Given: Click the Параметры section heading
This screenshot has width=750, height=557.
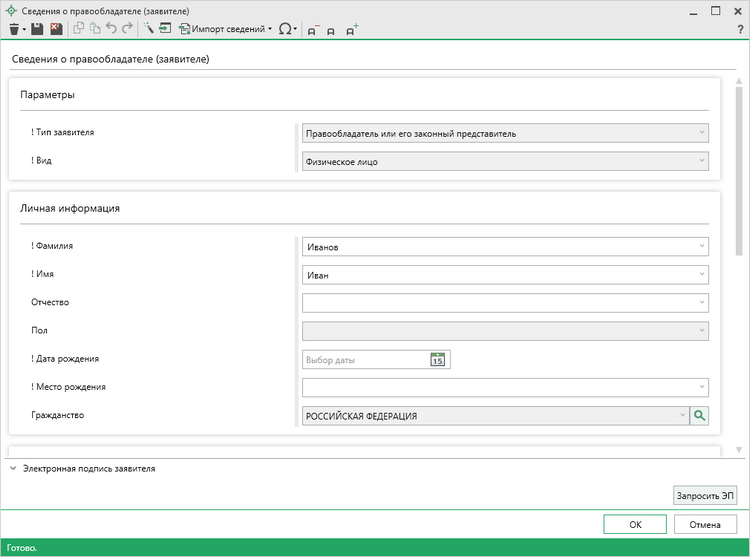Looking at the screenshot, I should click(47, 95).
